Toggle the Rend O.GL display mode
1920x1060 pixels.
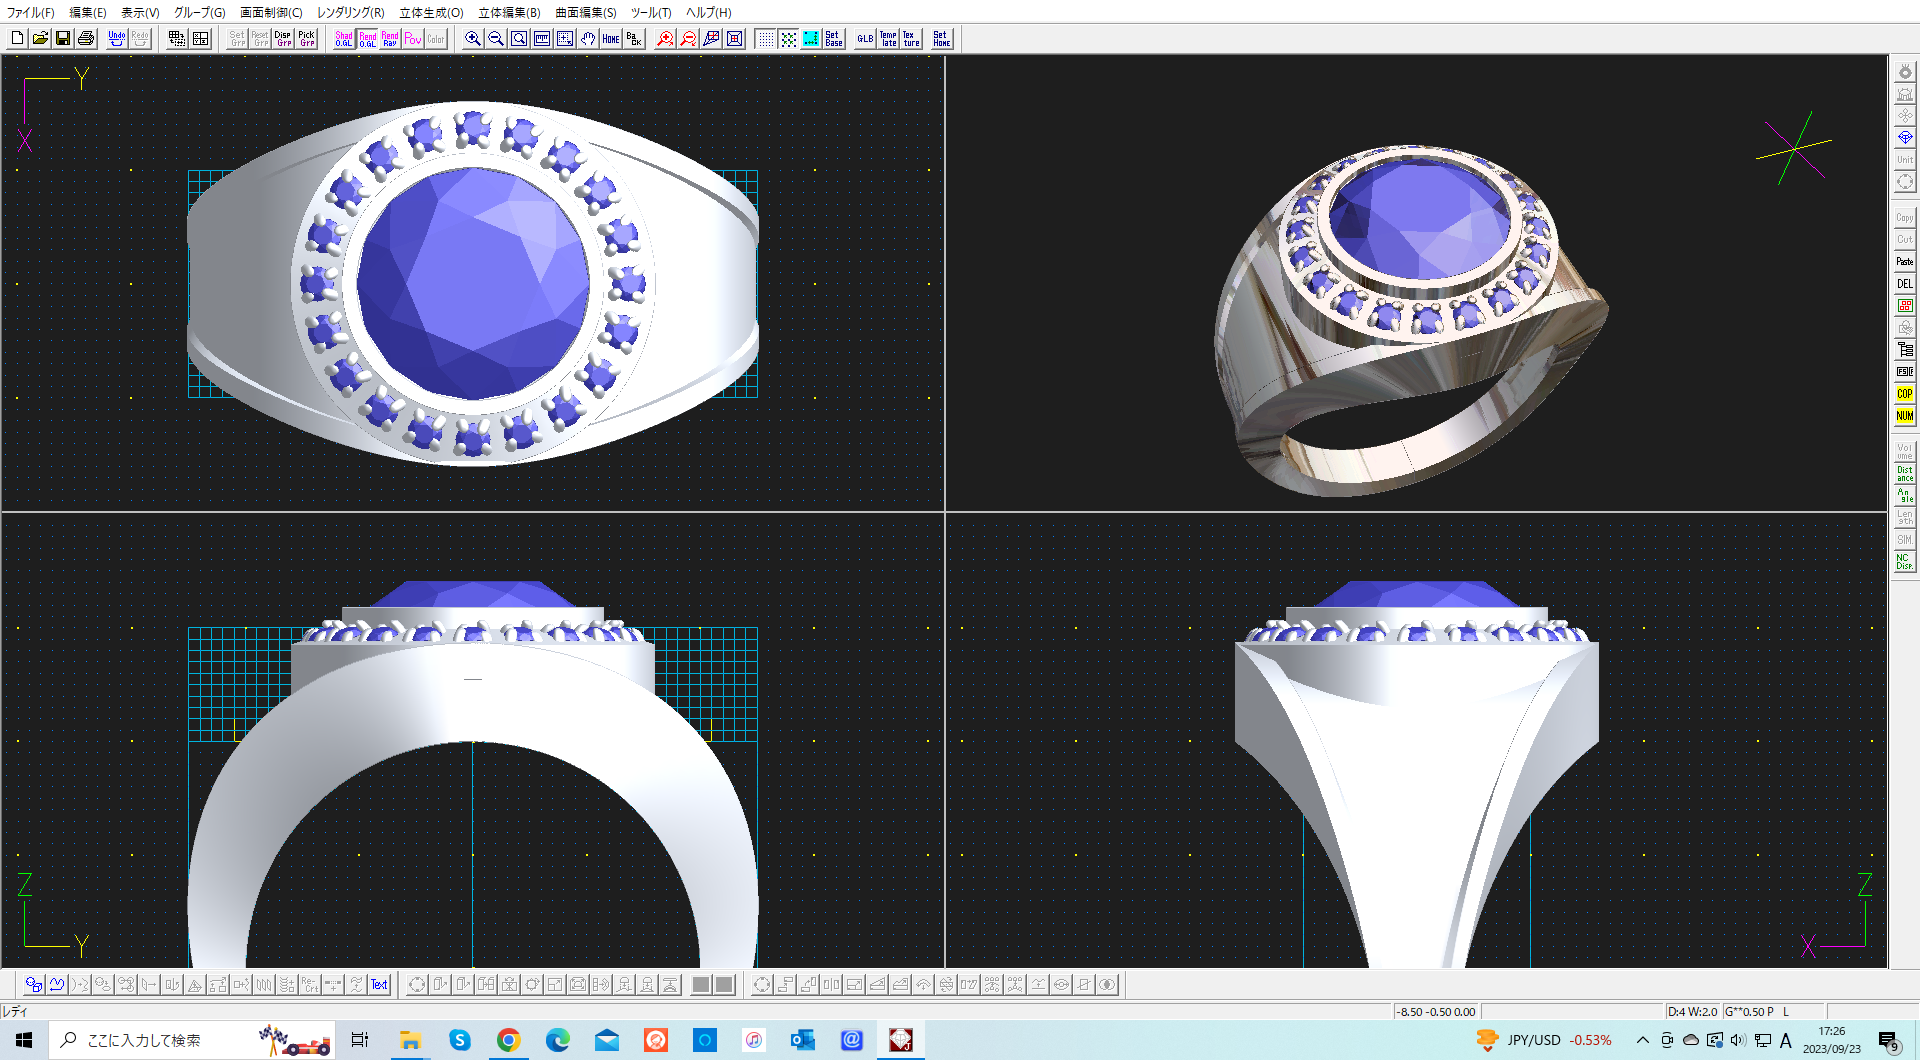click(x=366, y=38)
